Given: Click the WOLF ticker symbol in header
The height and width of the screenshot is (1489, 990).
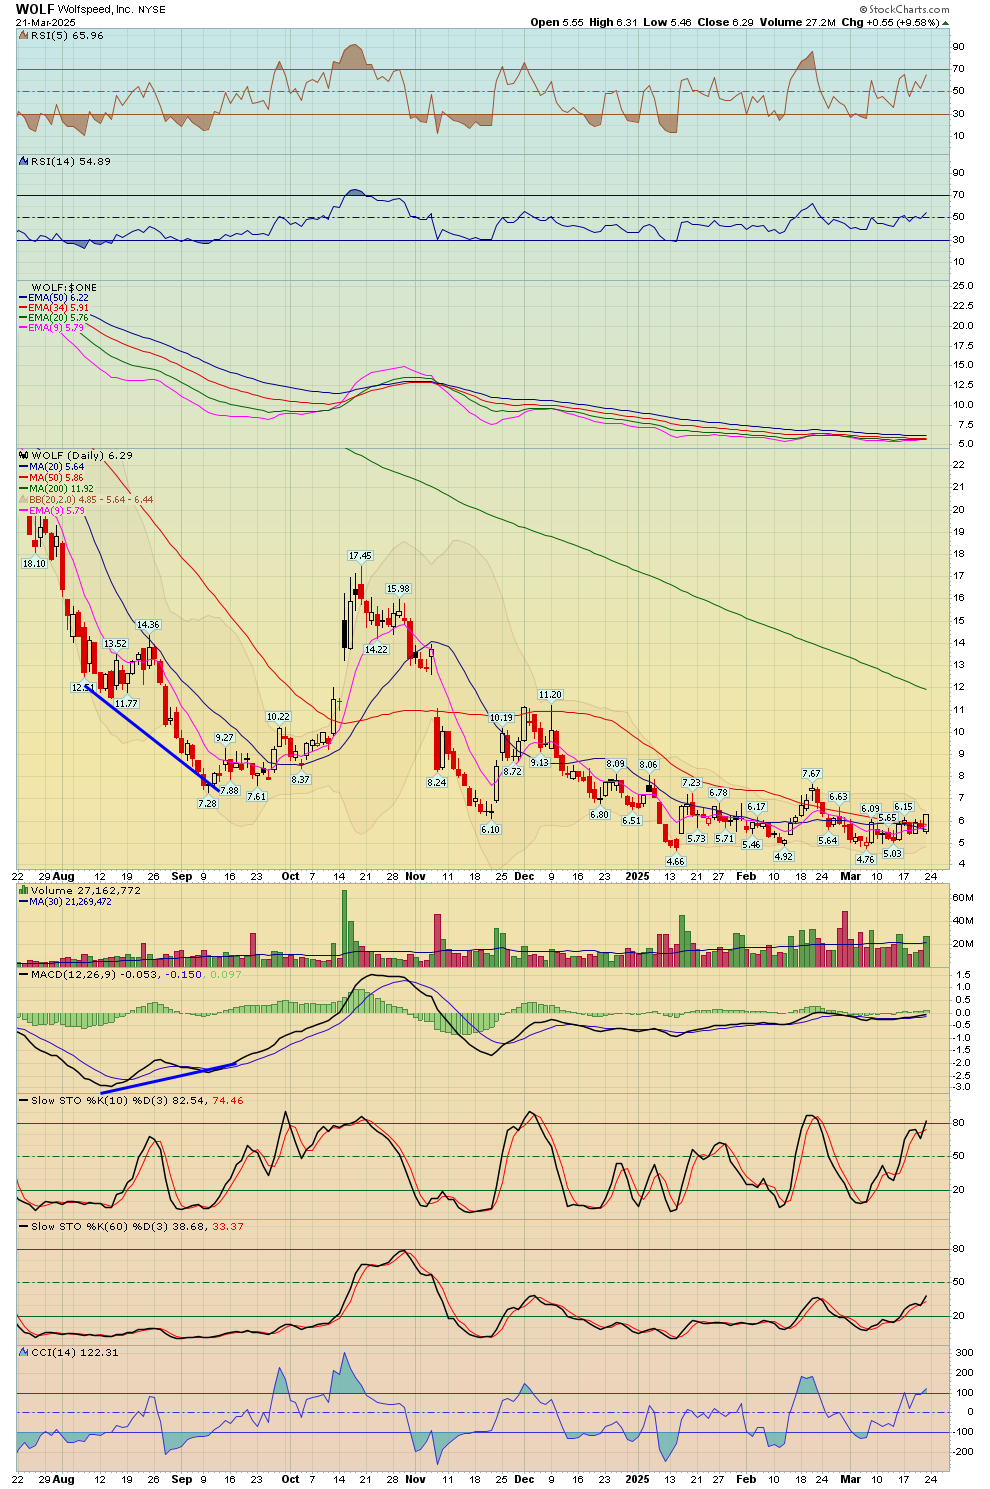Looking at the screenshot, I should pos(34,9).
